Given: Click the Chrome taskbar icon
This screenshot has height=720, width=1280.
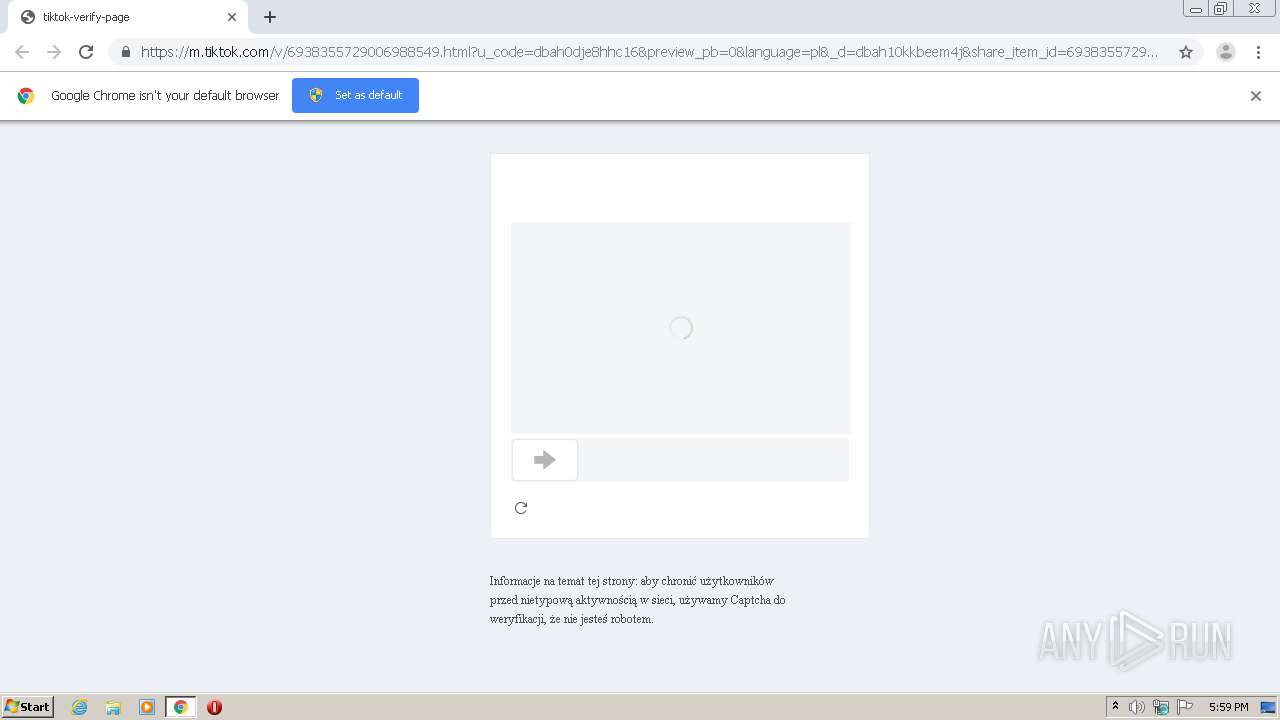Looking at the screenshot, I should 180,707.
